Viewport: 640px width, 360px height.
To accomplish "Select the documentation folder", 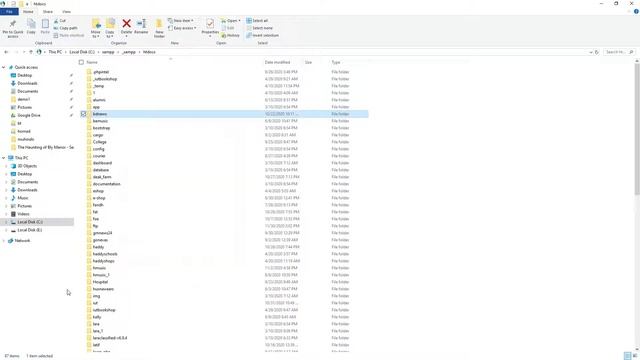I will pyautogui.click(x=106, y=184).
